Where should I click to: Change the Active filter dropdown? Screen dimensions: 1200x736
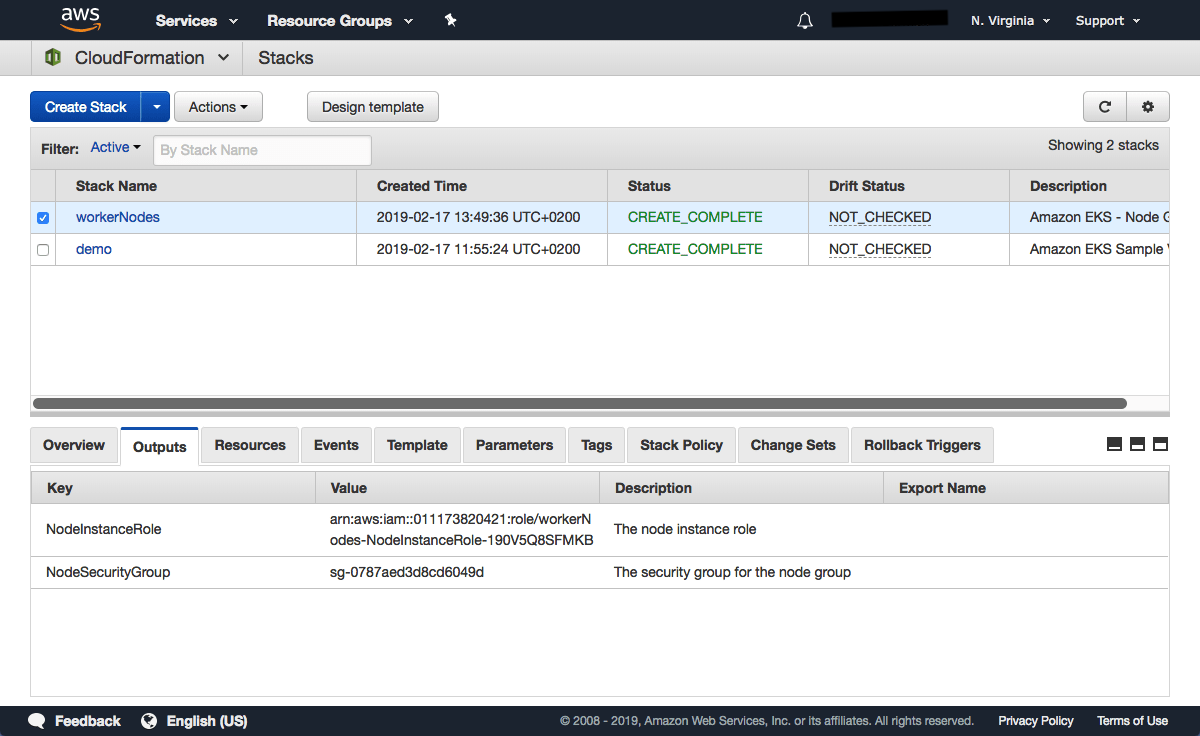(115, 148)
